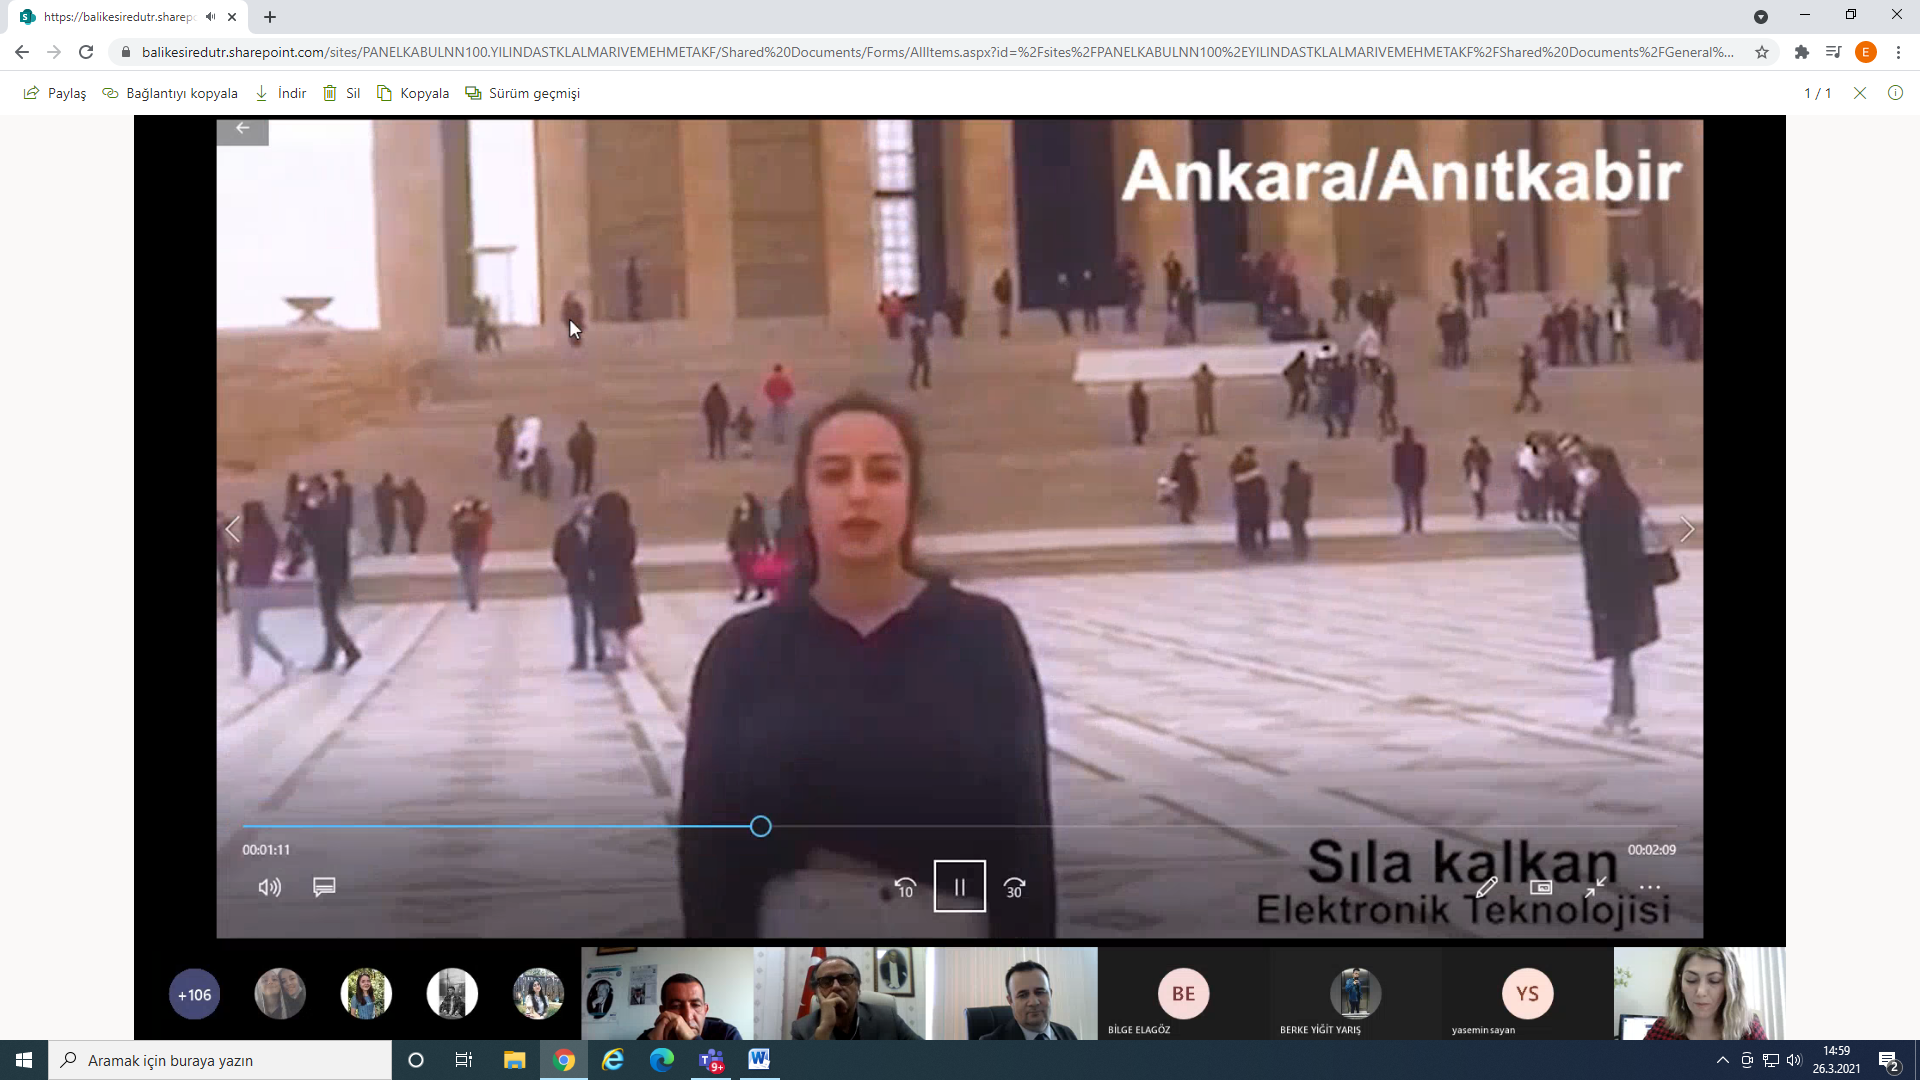Open the info details pane icon
Image resolution: width=1920 pixels, height=1080 pixels.
(x=1895, y=93)
